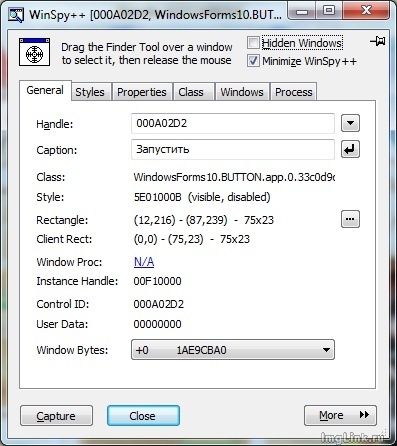Maximize the WinSpy++ window
Viewport: 397px width, 446px height.
coord(329,11)
